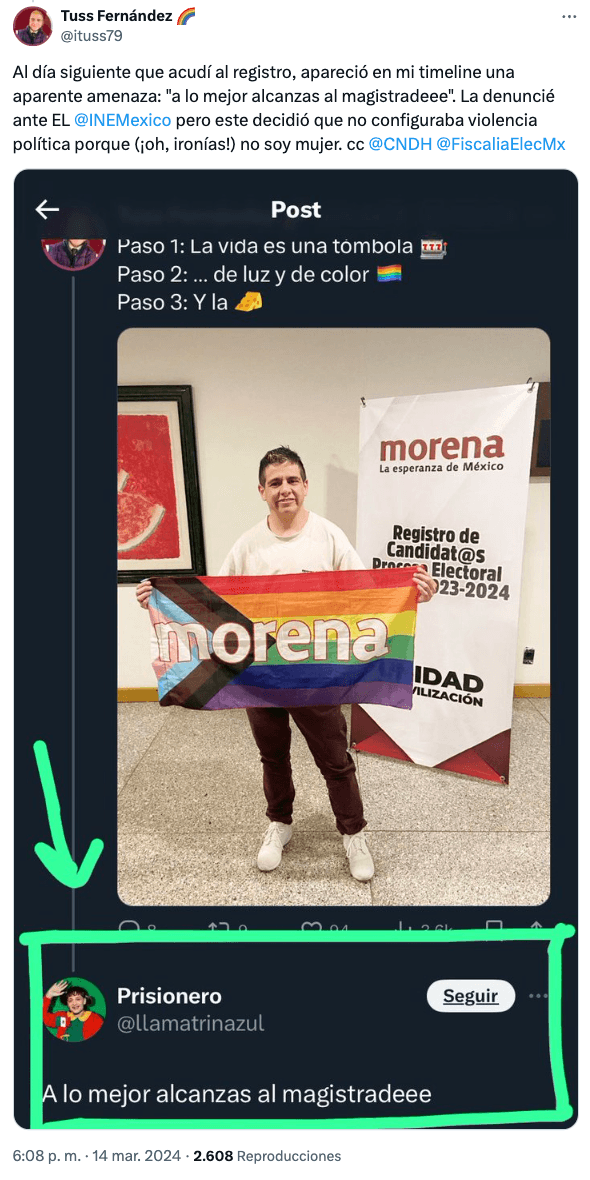590x1180 pixels.
Task: Click Tuss Fernández profile avatar
Action: click(32, 26)
